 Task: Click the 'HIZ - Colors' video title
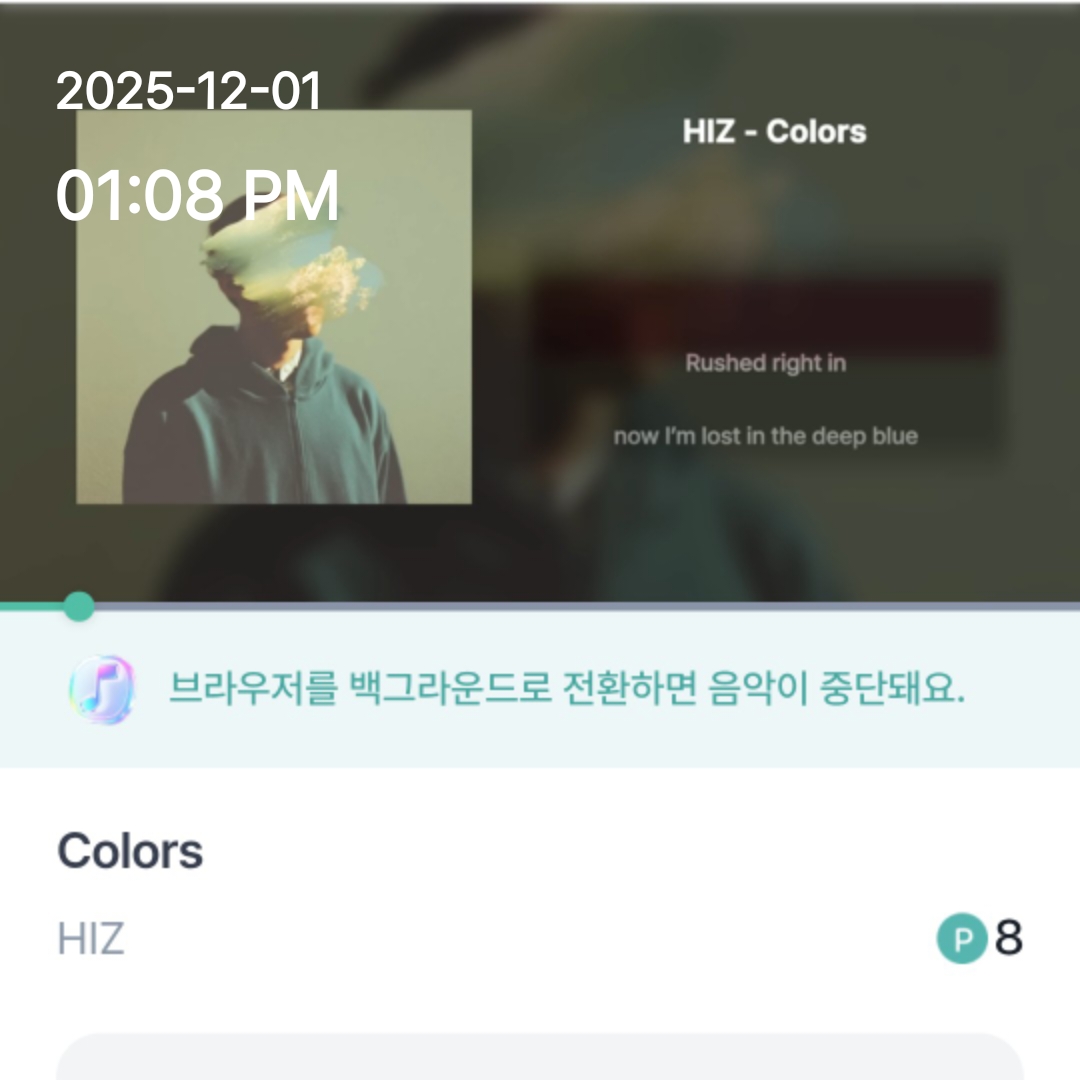click(x=774, y=132)
